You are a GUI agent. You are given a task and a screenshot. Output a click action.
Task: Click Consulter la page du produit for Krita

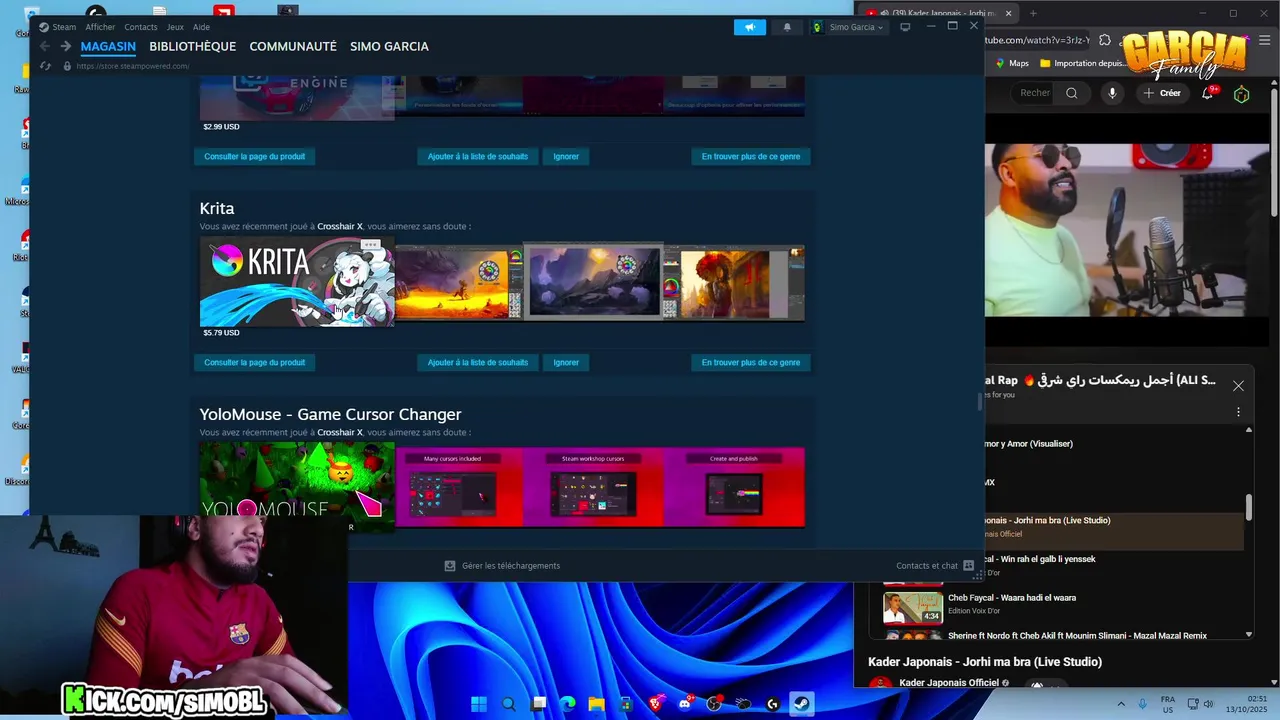click(255, 362)
